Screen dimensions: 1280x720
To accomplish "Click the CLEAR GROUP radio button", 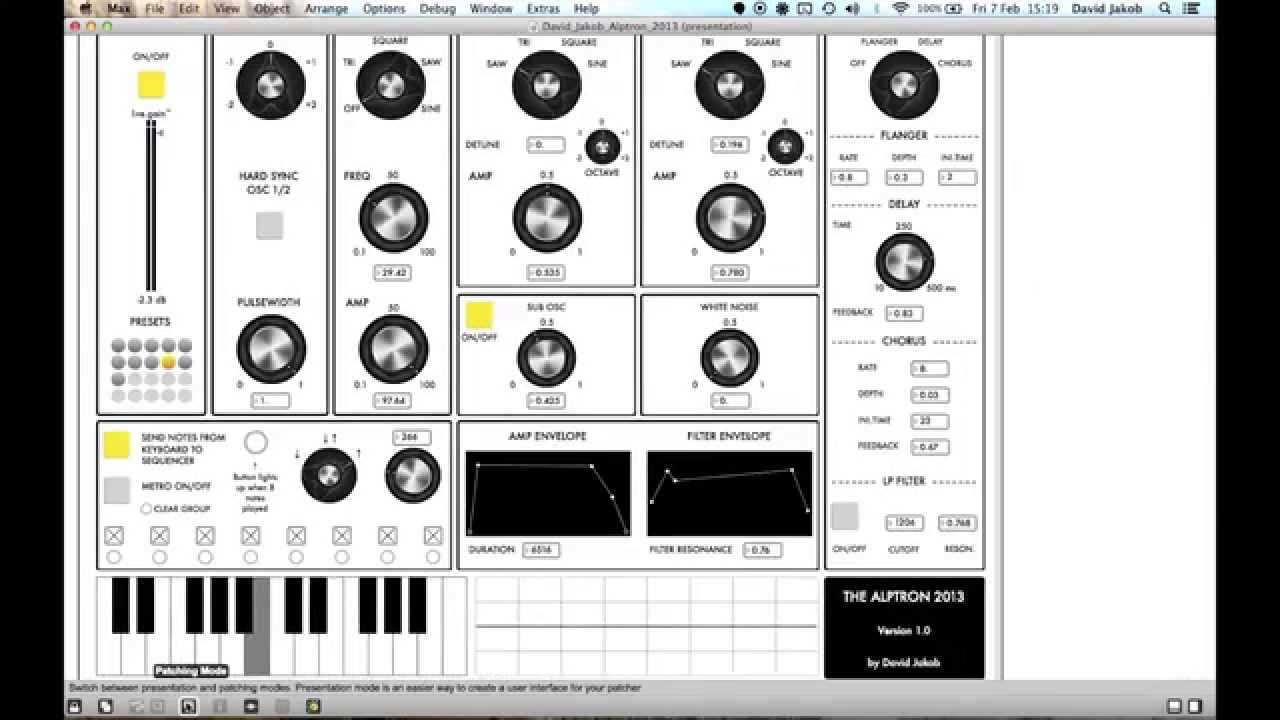I will pyautogui.click(x=146, y=509).
